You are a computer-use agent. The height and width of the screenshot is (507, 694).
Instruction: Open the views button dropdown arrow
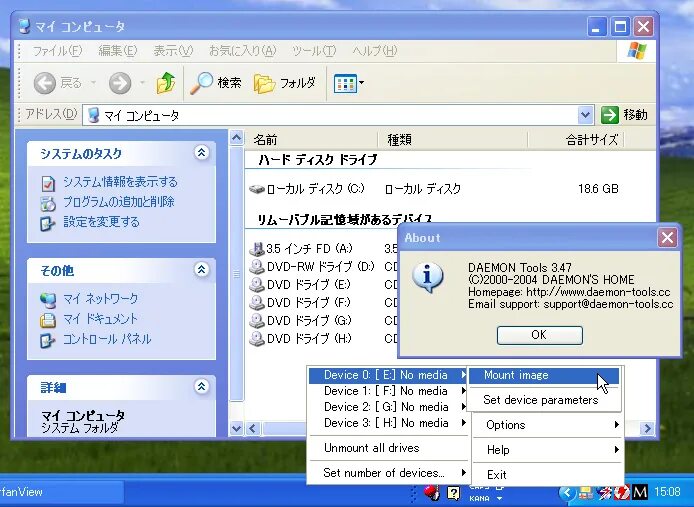point(362,82)
